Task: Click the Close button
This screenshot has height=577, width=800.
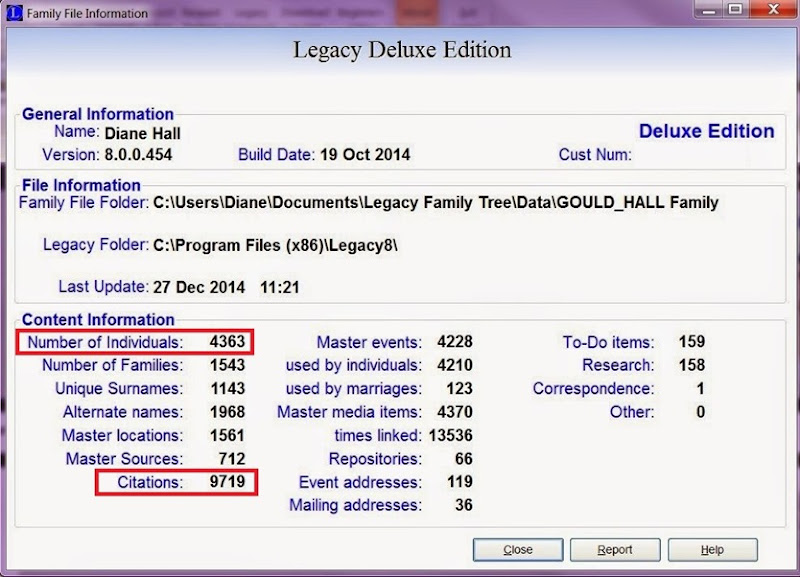Action: point(518,549)
